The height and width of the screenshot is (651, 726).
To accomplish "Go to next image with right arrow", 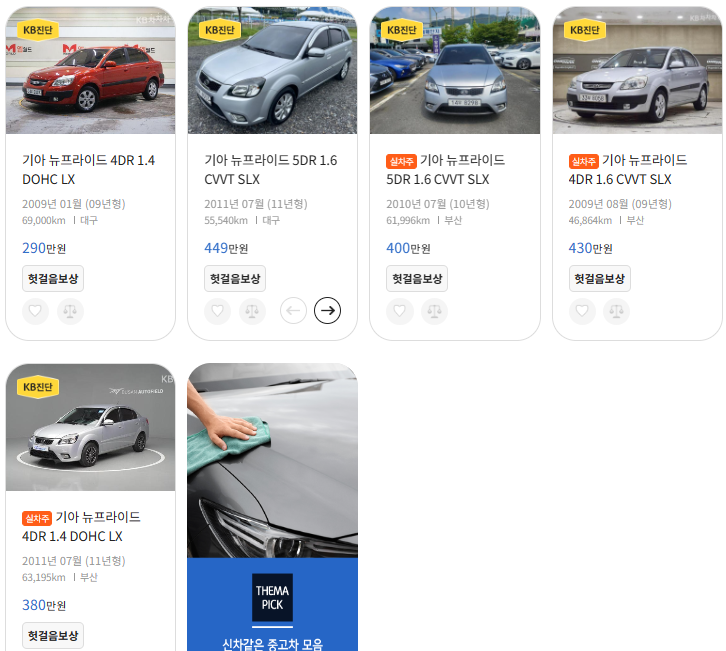I will click(x=327, y=311).
